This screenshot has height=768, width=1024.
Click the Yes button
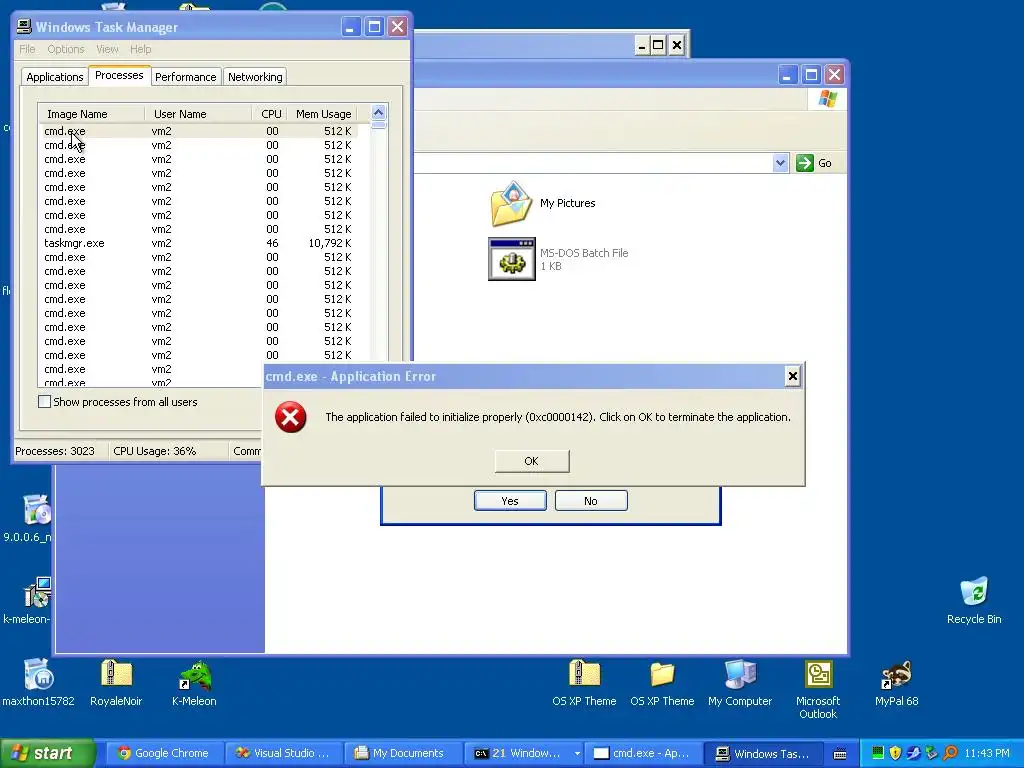(510, 501)
